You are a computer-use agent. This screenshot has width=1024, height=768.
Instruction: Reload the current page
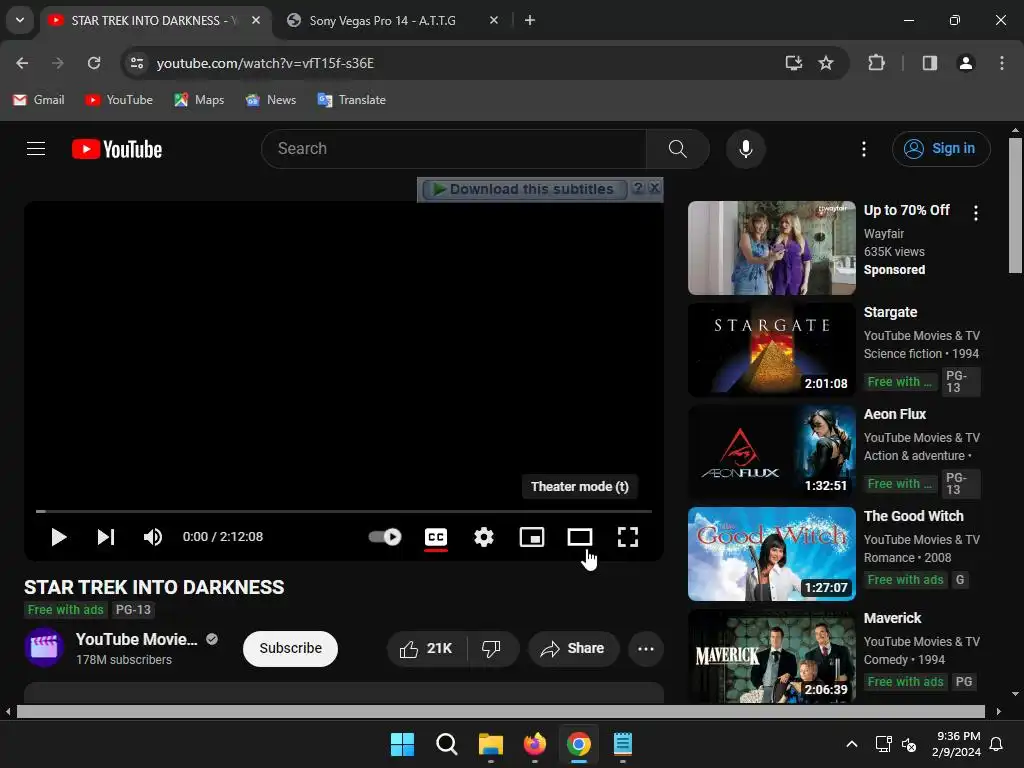click(x=94, y=63)
